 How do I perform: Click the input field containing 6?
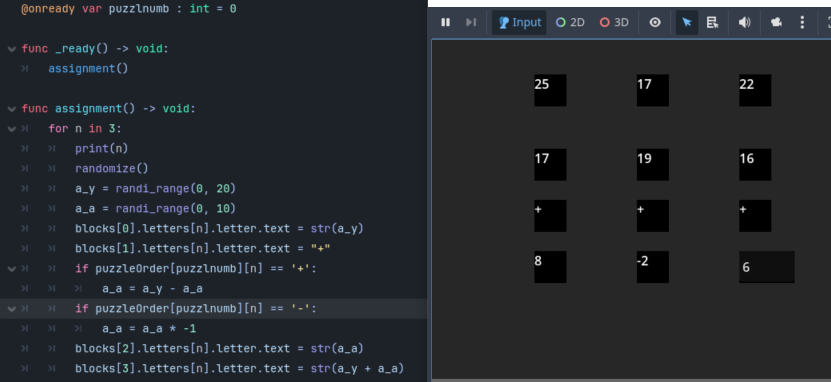pyautogui.click(x=767, y=267)
